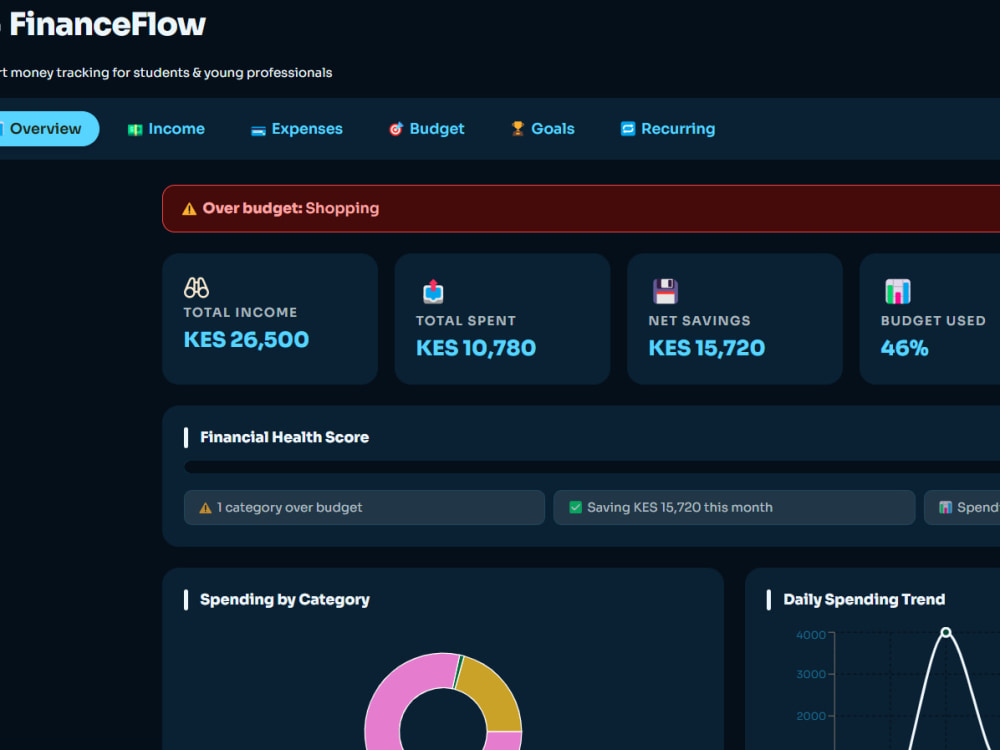Click the money icon beside Income
The width and height of the screenshot is (1000, 750).
pyautogui.click(x=135, y=129)
